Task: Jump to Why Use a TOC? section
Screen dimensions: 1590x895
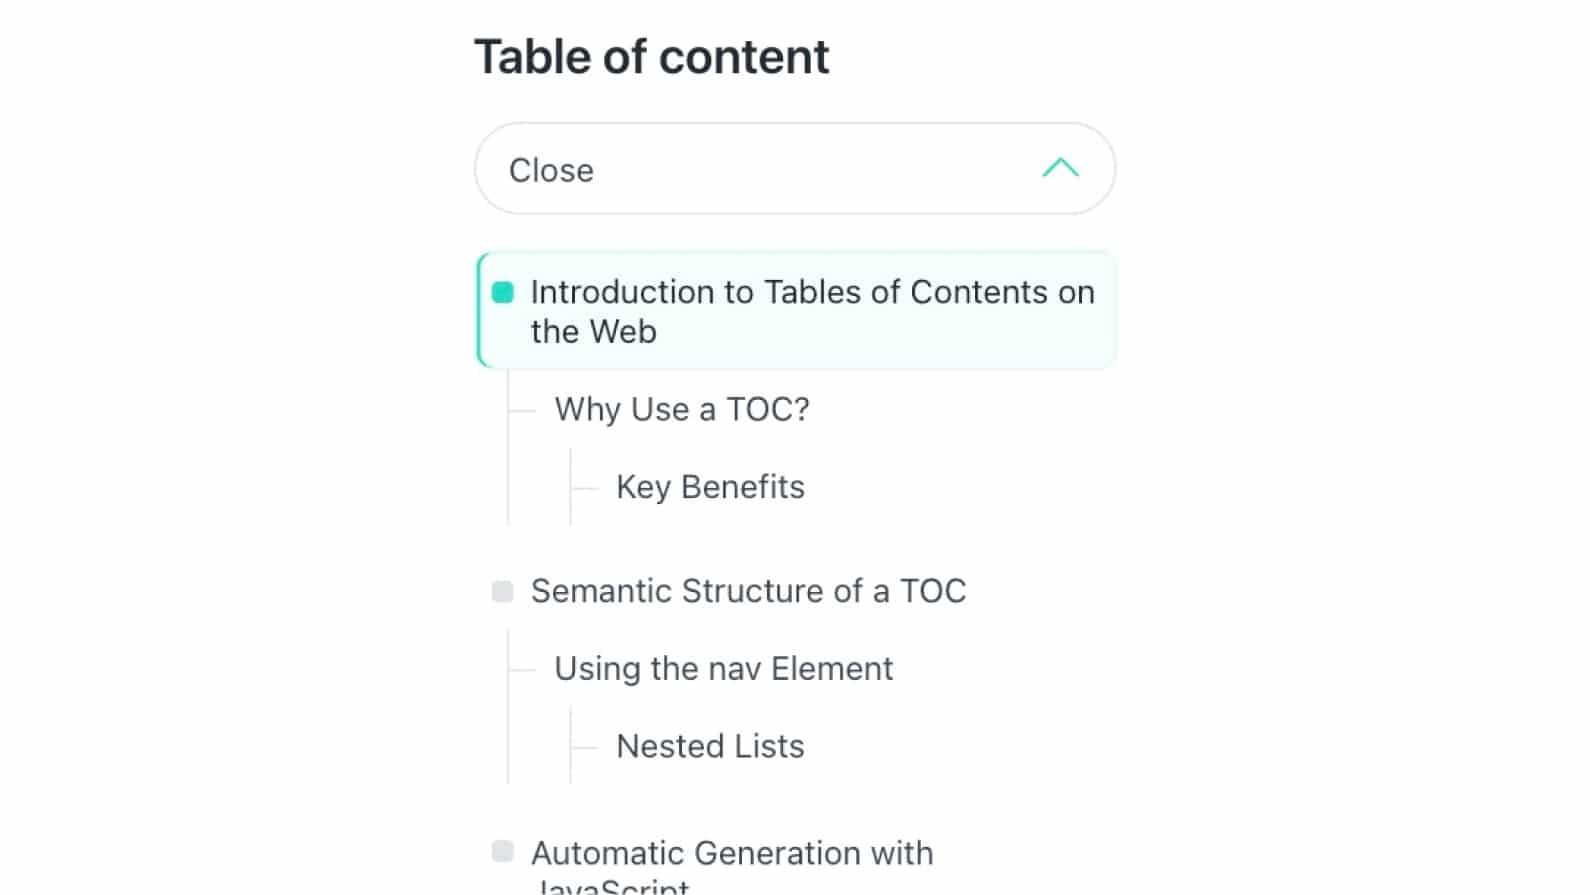Action: click(682, 409)
